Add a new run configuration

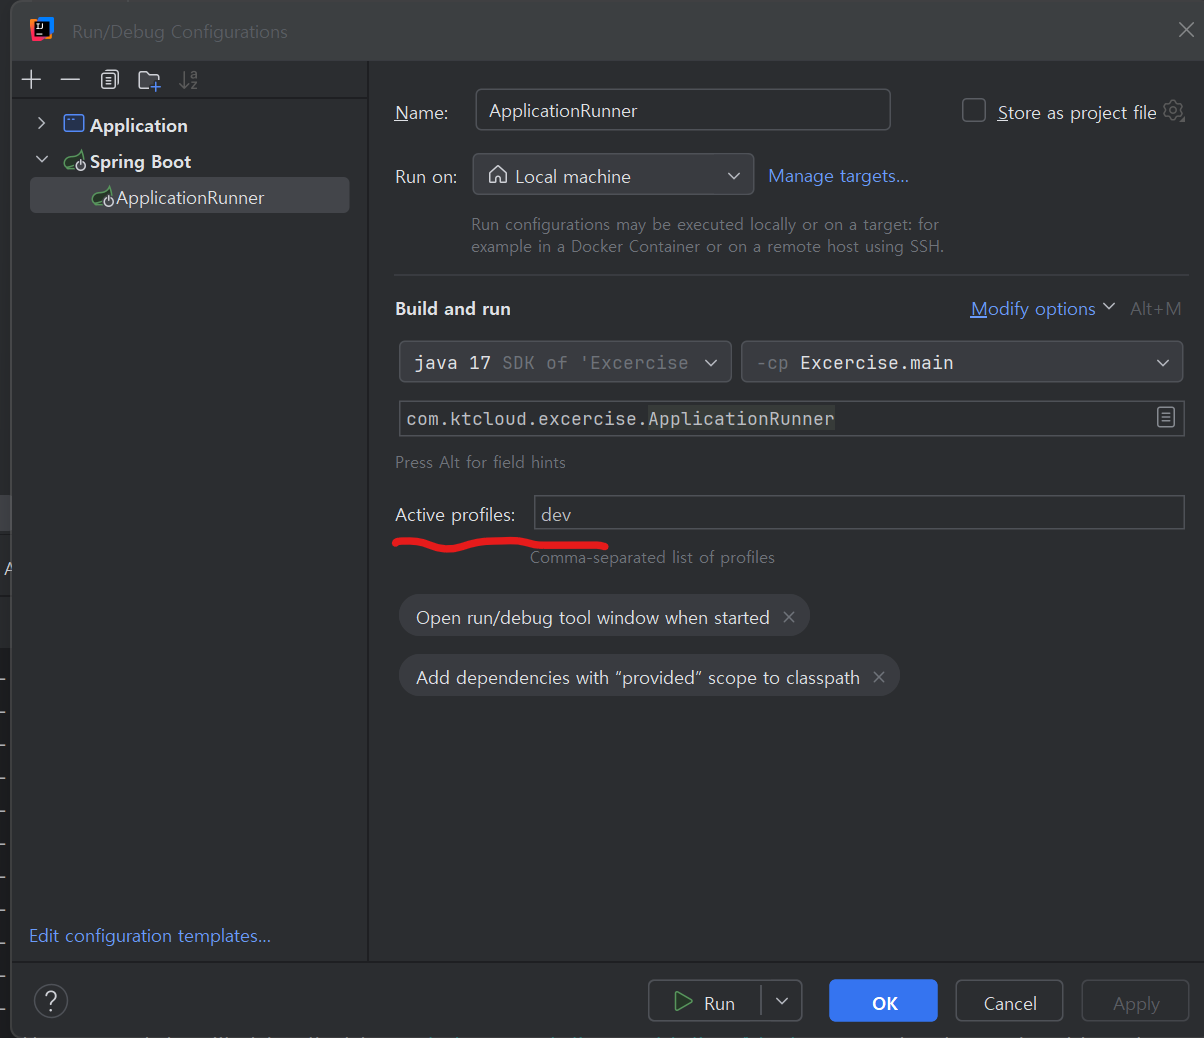(32, 80)
